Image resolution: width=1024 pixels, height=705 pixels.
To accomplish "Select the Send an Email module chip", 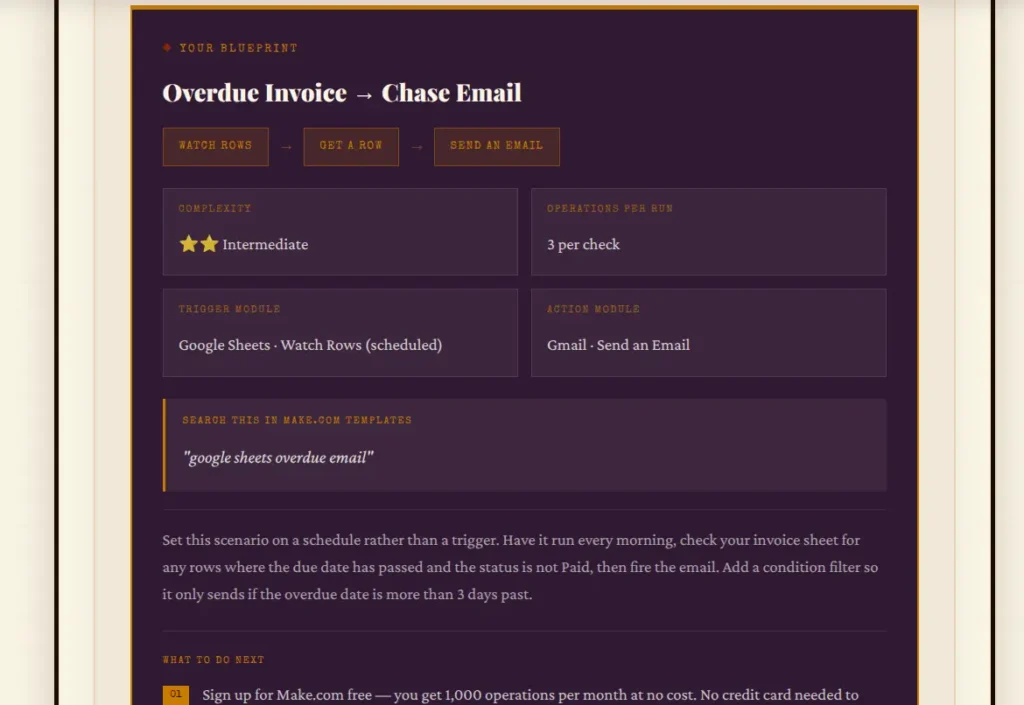I will click(496, 146).
